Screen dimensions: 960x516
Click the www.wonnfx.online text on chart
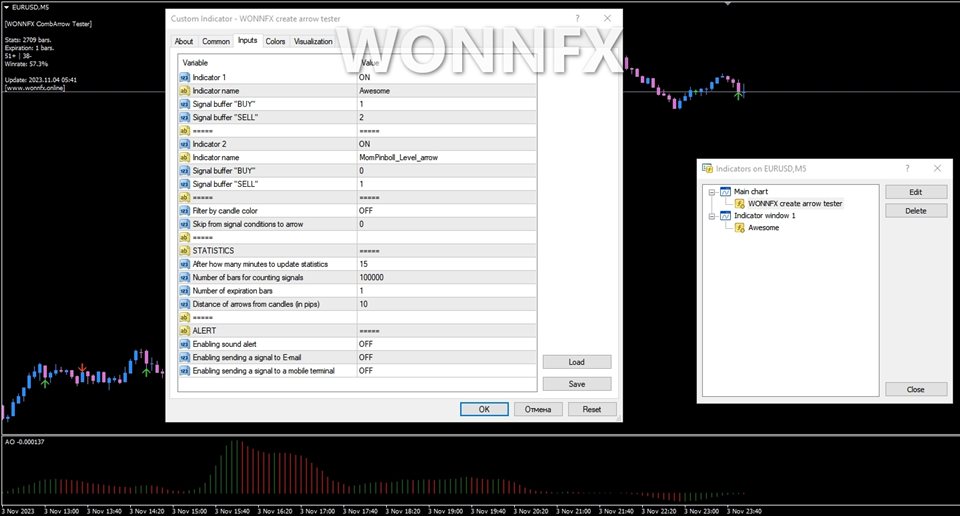(35, 88)
